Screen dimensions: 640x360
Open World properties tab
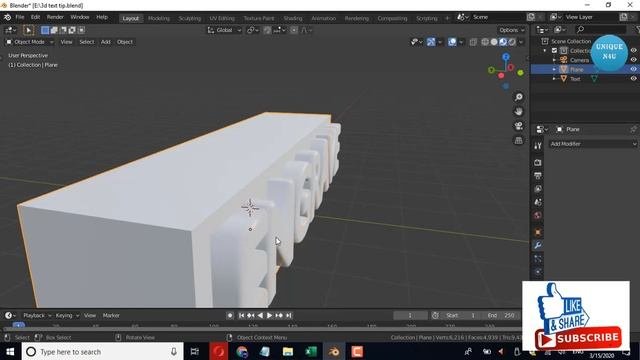(538, 216)
